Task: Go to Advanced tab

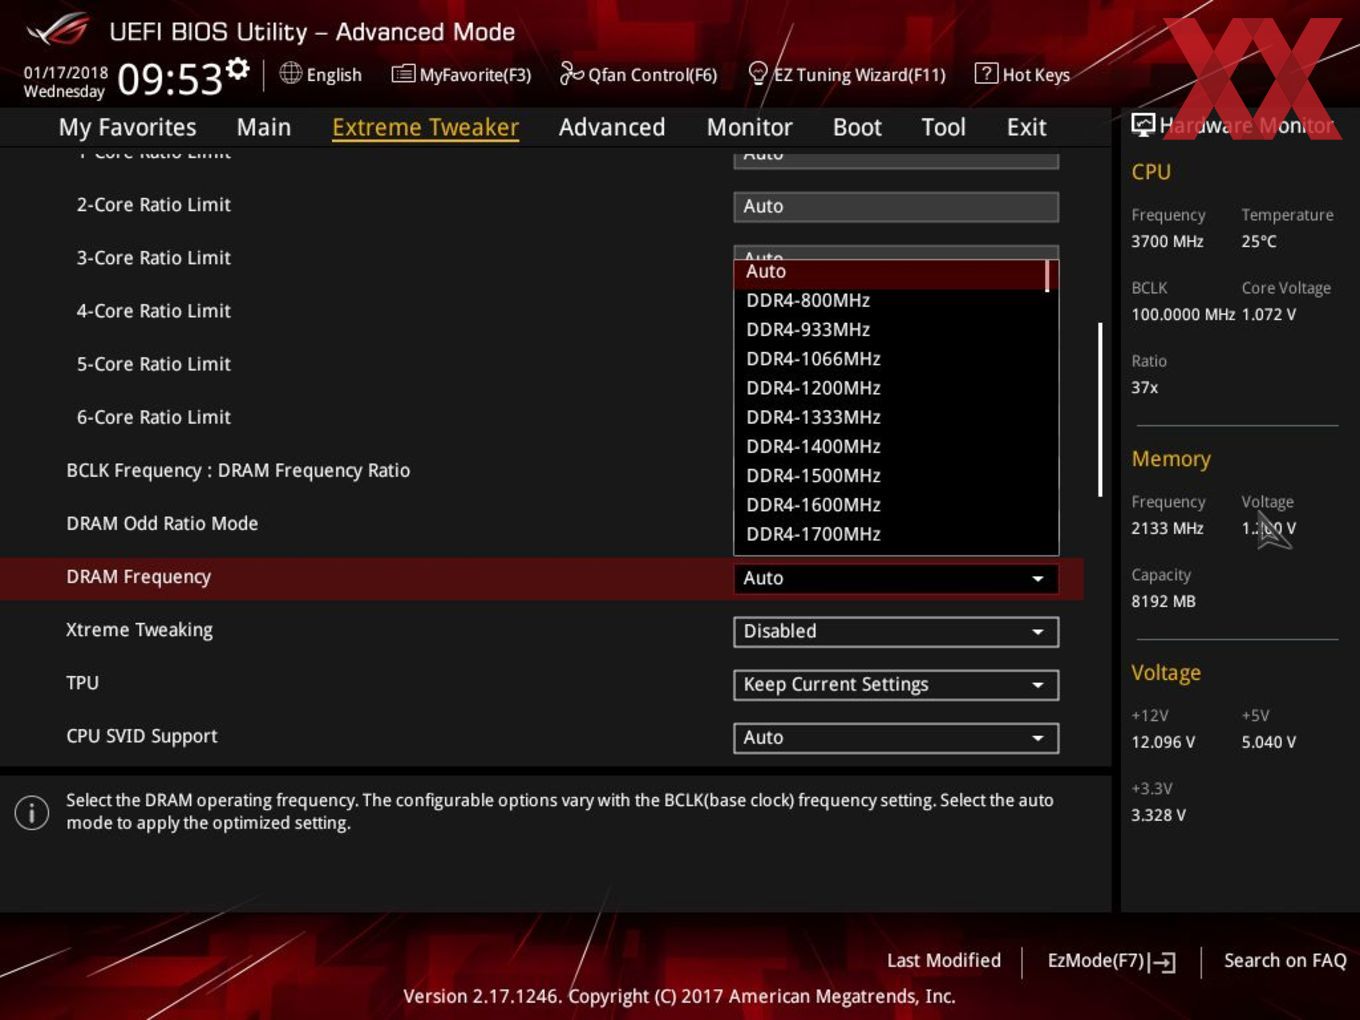Action: [x=612, y=127]
